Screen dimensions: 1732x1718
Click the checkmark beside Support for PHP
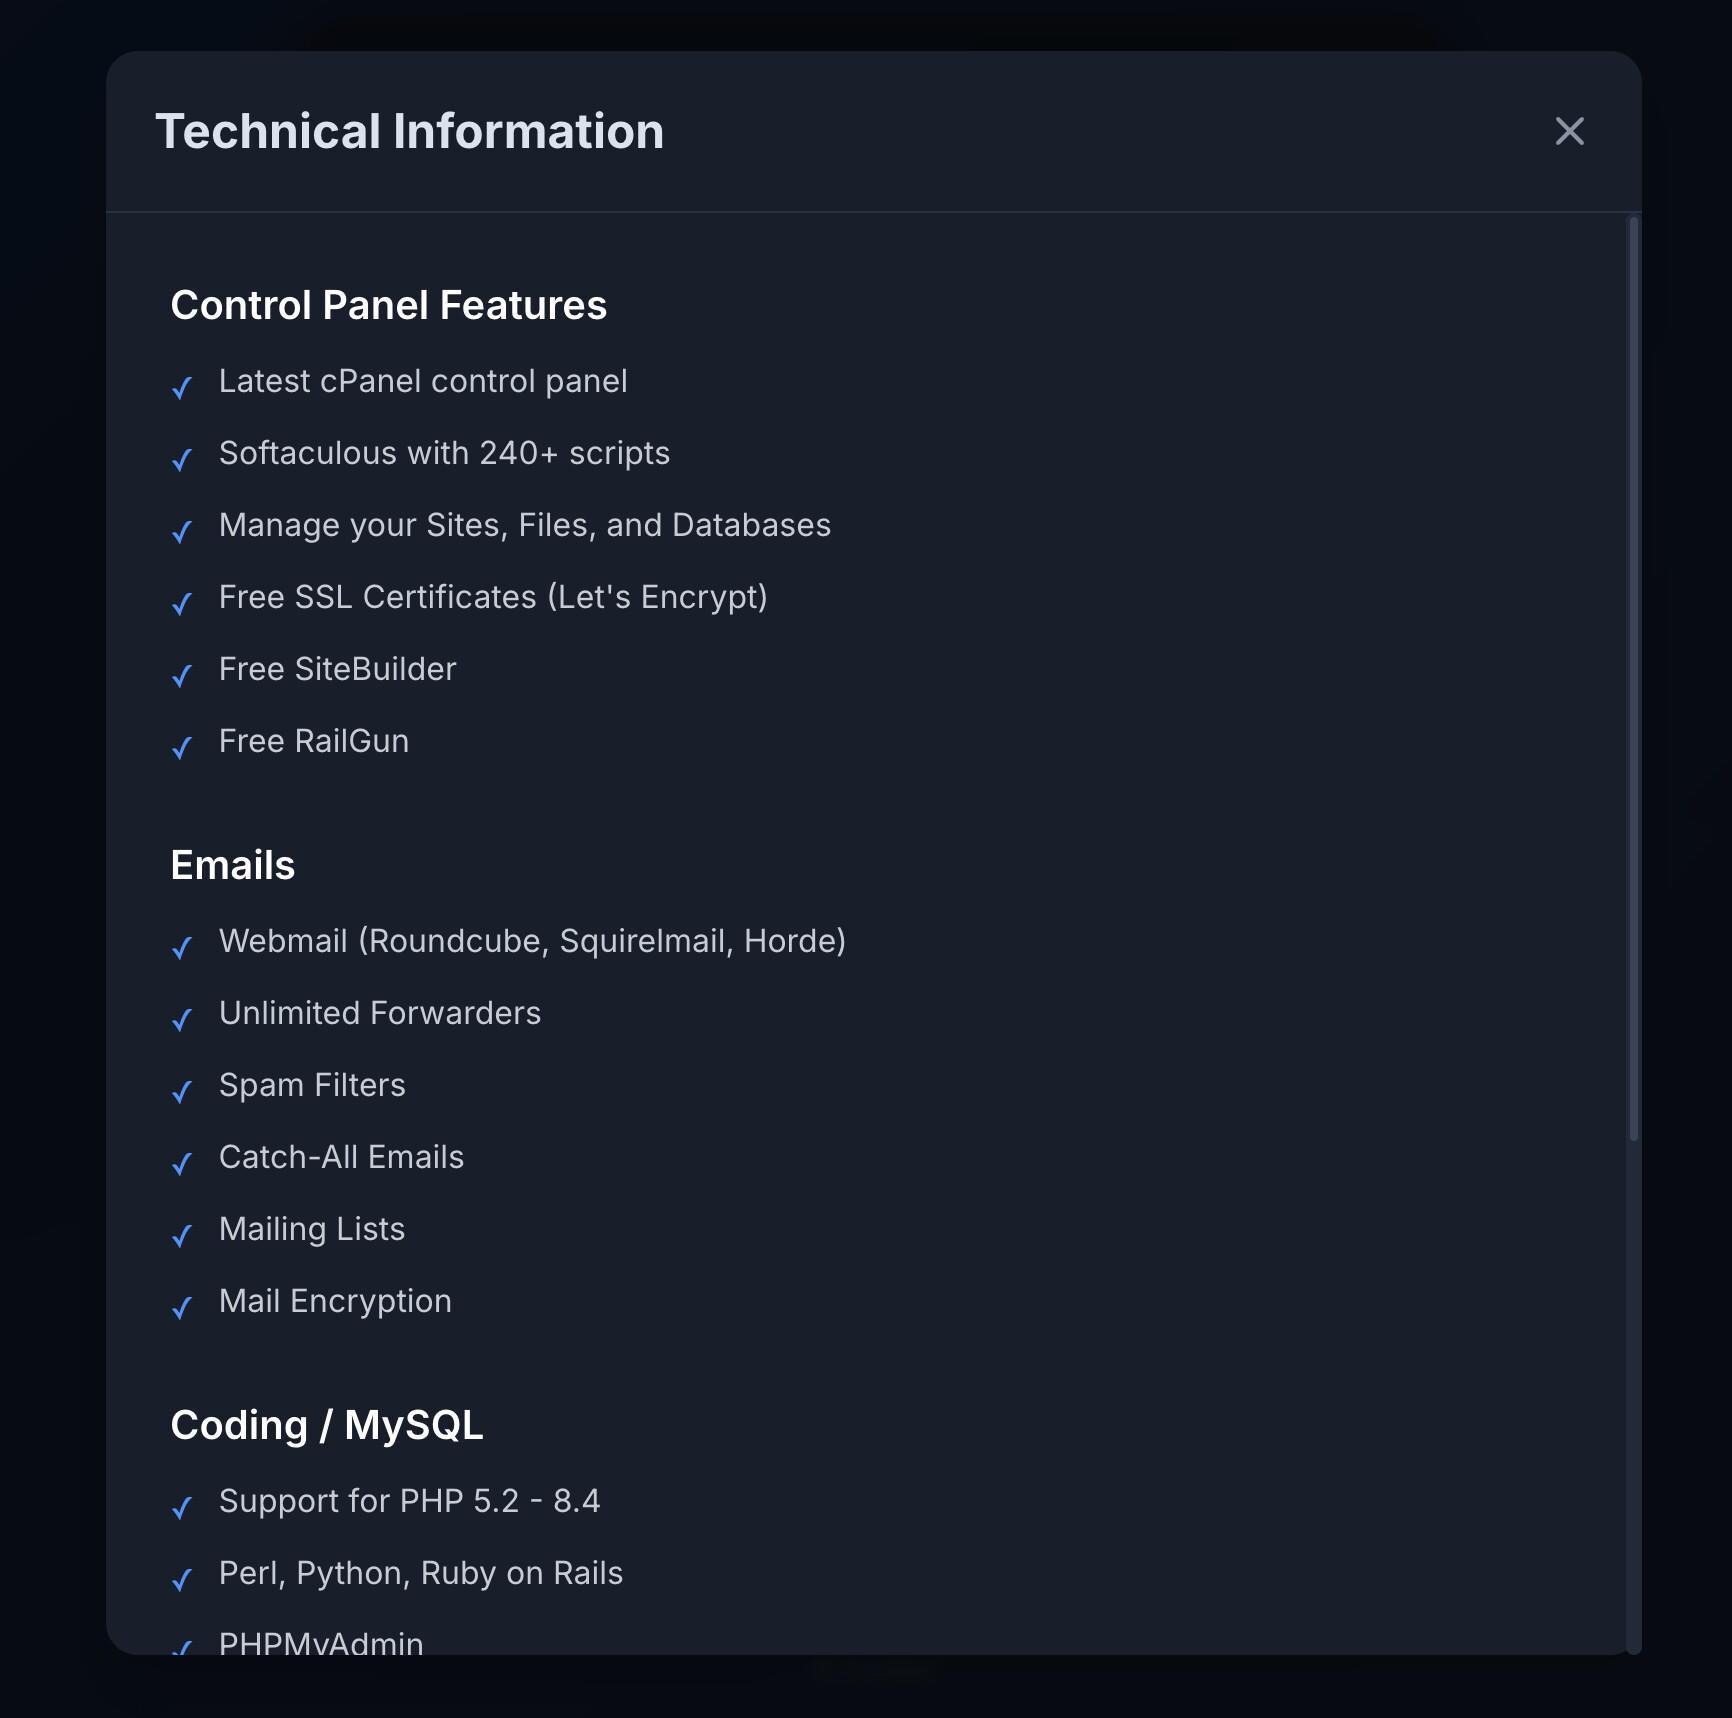click(x=182, y=1507)
